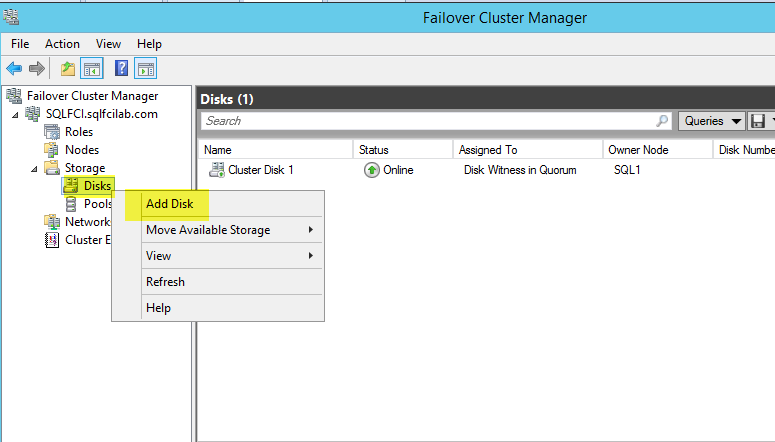Click the blue Back arrow icon
Viewport: 775px width, 442px height.
(x=14, y=68)
